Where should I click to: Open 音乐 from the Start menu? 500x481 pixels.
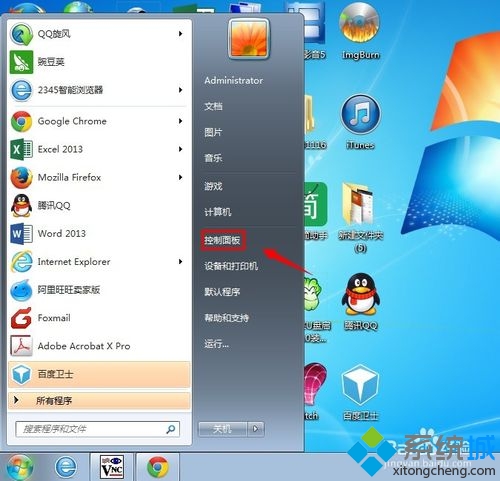(213, 158)
